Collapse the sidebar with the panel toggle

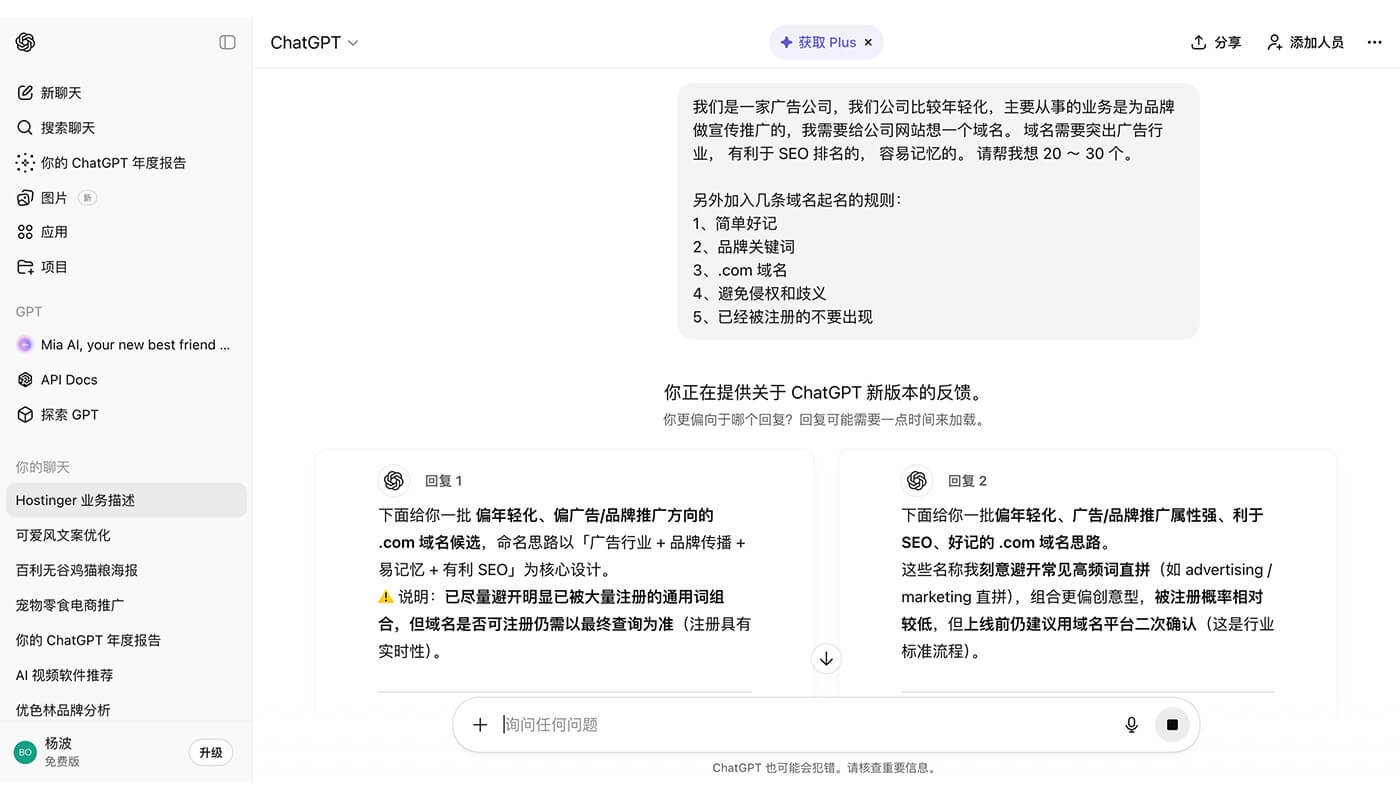pos(227,42)
